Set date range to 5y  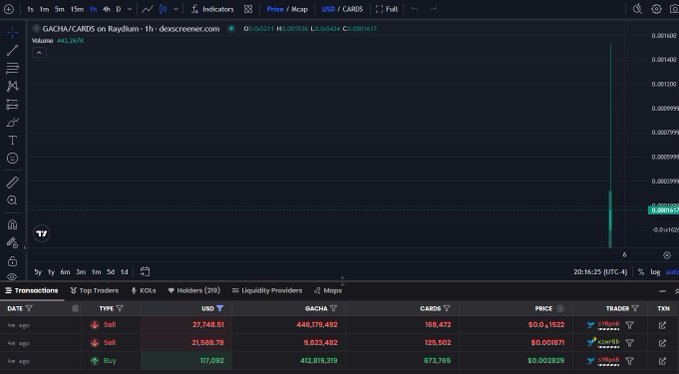(38, 272)
